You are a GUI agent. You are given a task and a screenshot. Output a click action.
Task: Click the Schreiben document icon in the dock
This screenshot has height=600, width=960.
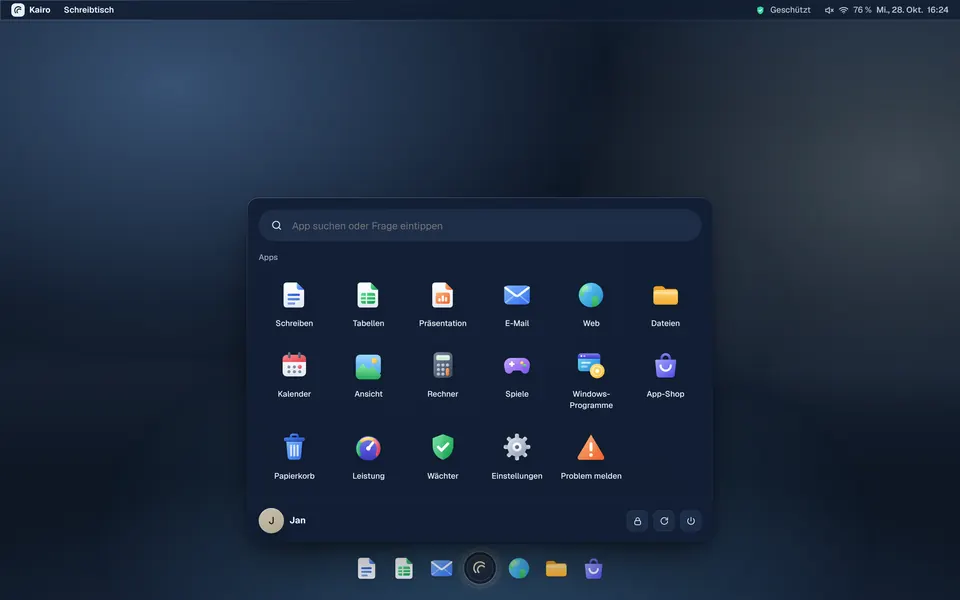[x=366, y=568]
